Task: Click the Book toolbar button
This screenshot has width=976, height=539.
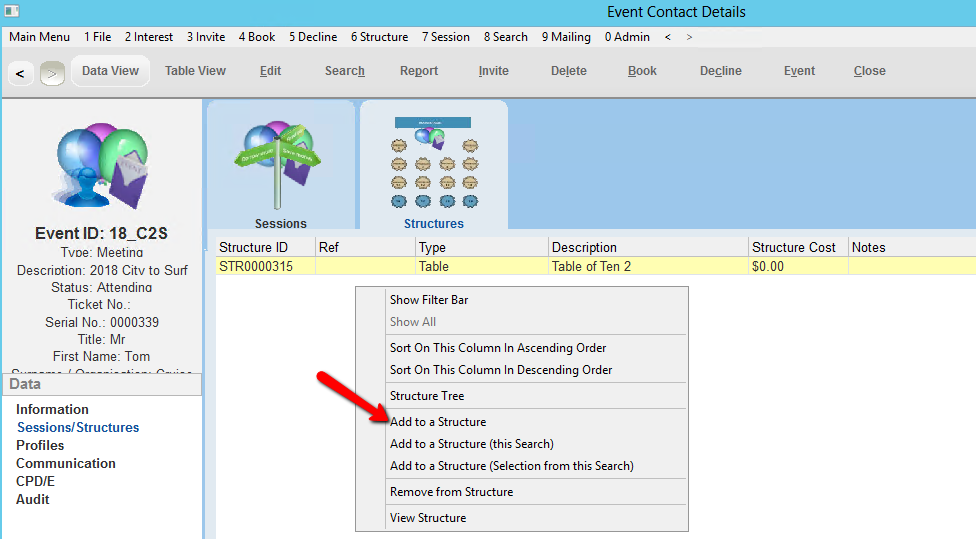Action: point(642,71)
